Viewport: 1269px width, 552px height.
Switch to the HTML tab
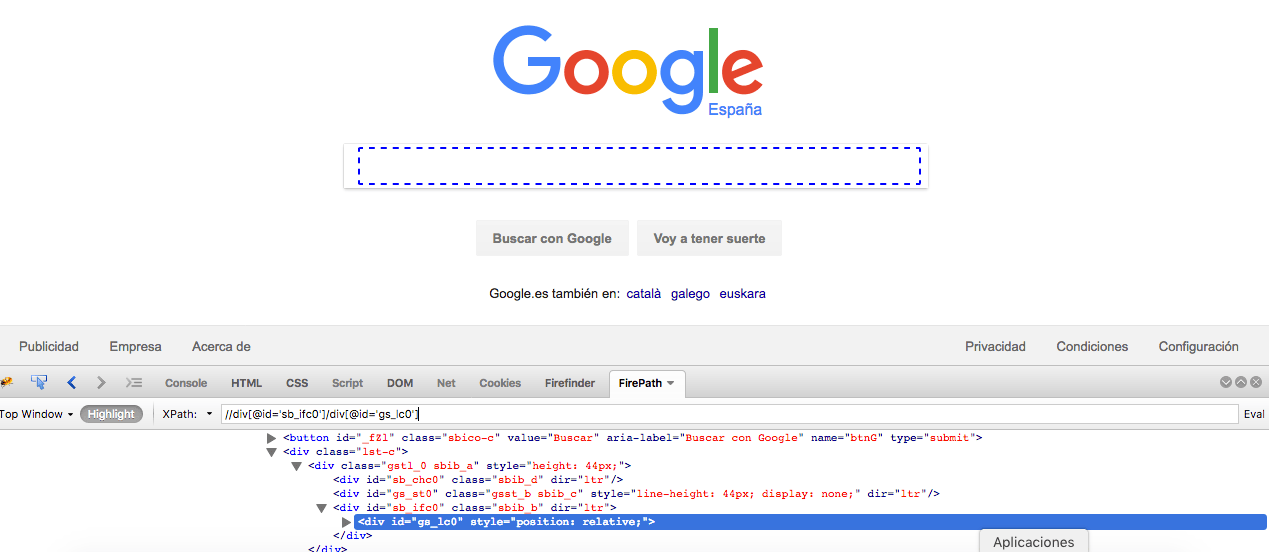pos(246,383)
